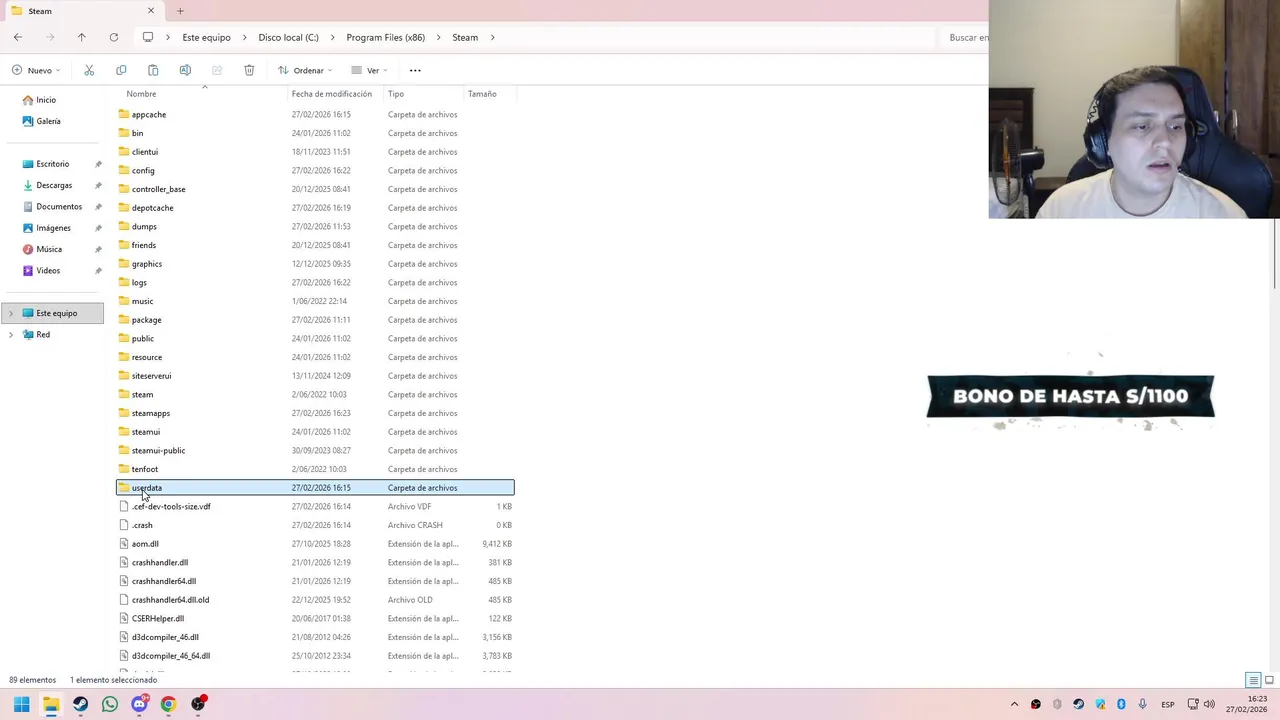Open Discord from the taskbar
The image size is (1280, 720).
[139, 704]
